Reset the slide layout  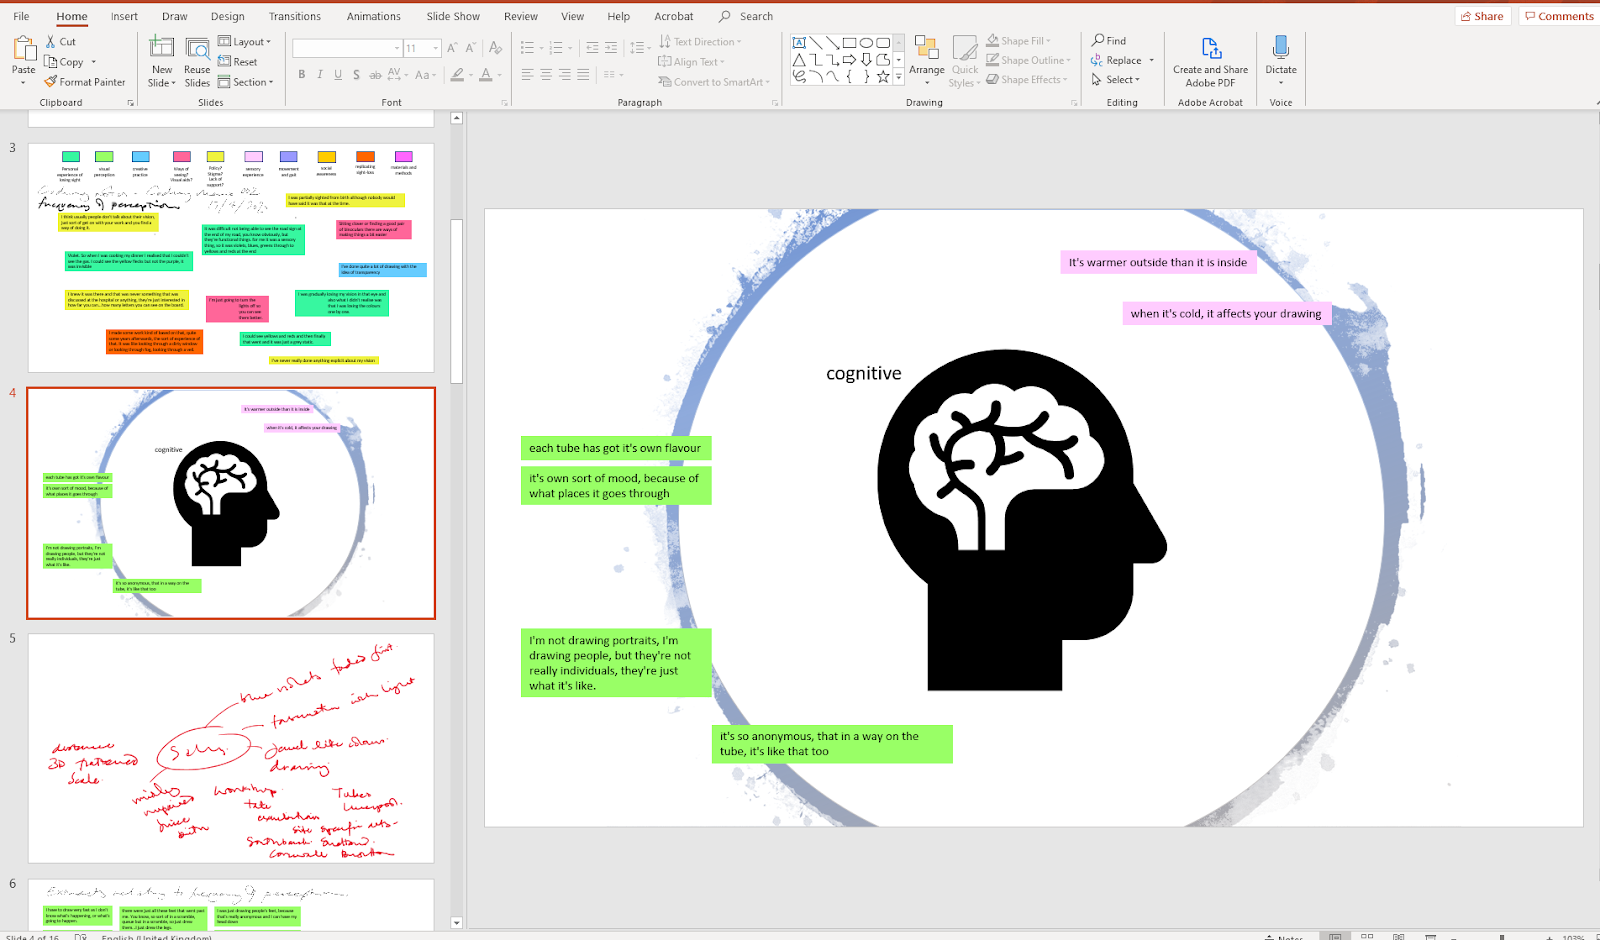click(x=238, y=62)
